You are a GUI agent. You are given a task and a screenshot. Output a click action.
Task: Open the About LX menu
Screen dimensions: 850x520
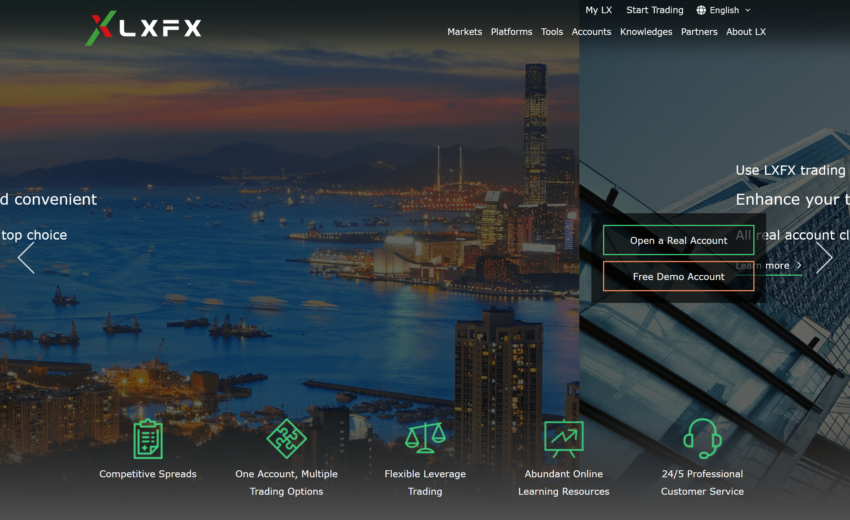(746, 32)
